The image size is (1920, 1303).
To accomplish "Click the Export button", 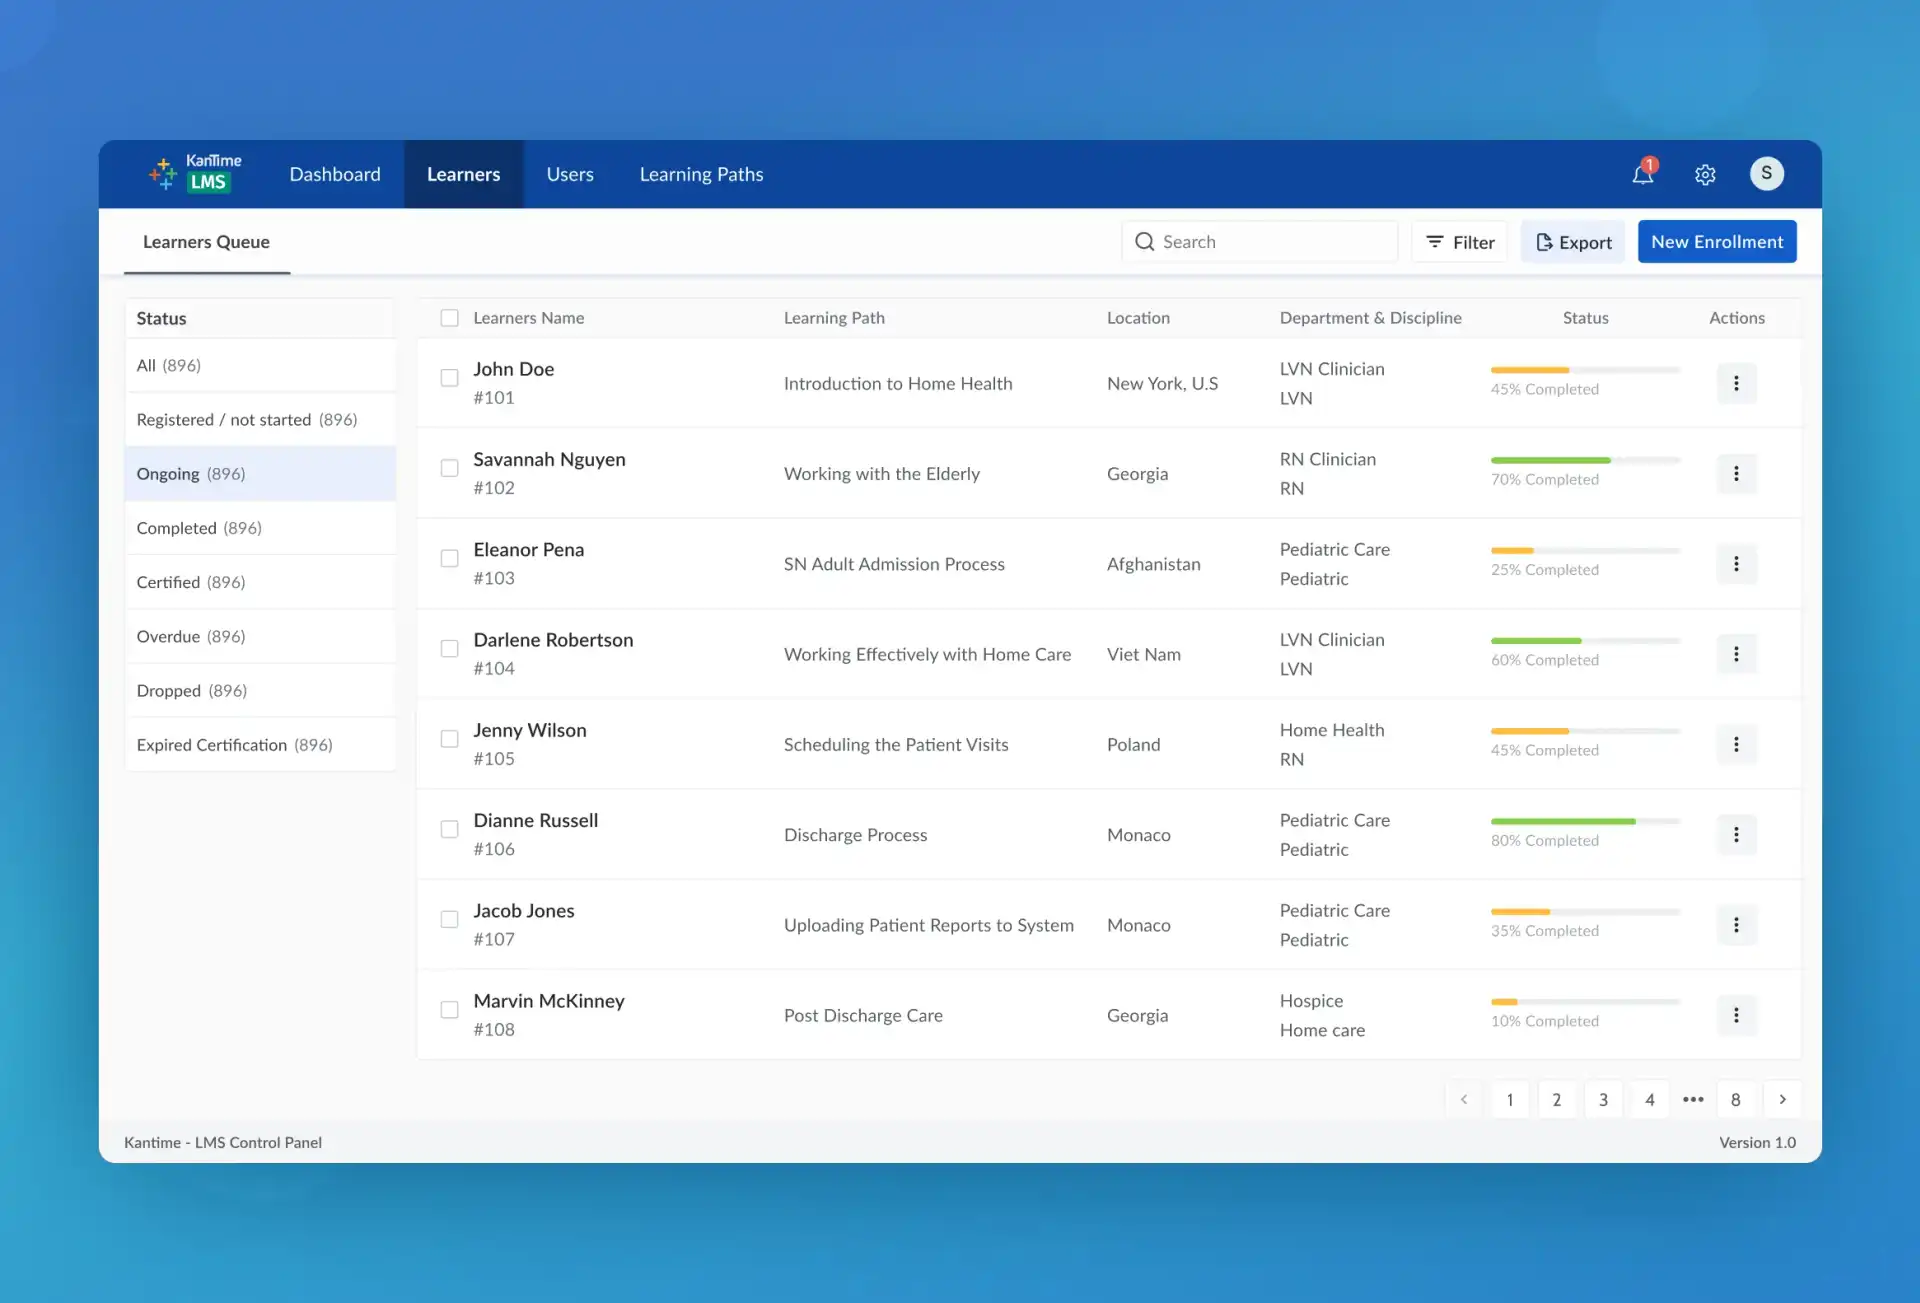I will [x=1573, y=242].
